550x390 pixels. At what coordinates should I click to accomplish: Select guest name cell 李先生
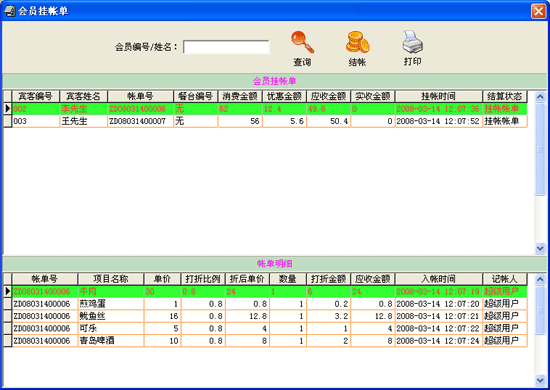[x=83, y=109]
